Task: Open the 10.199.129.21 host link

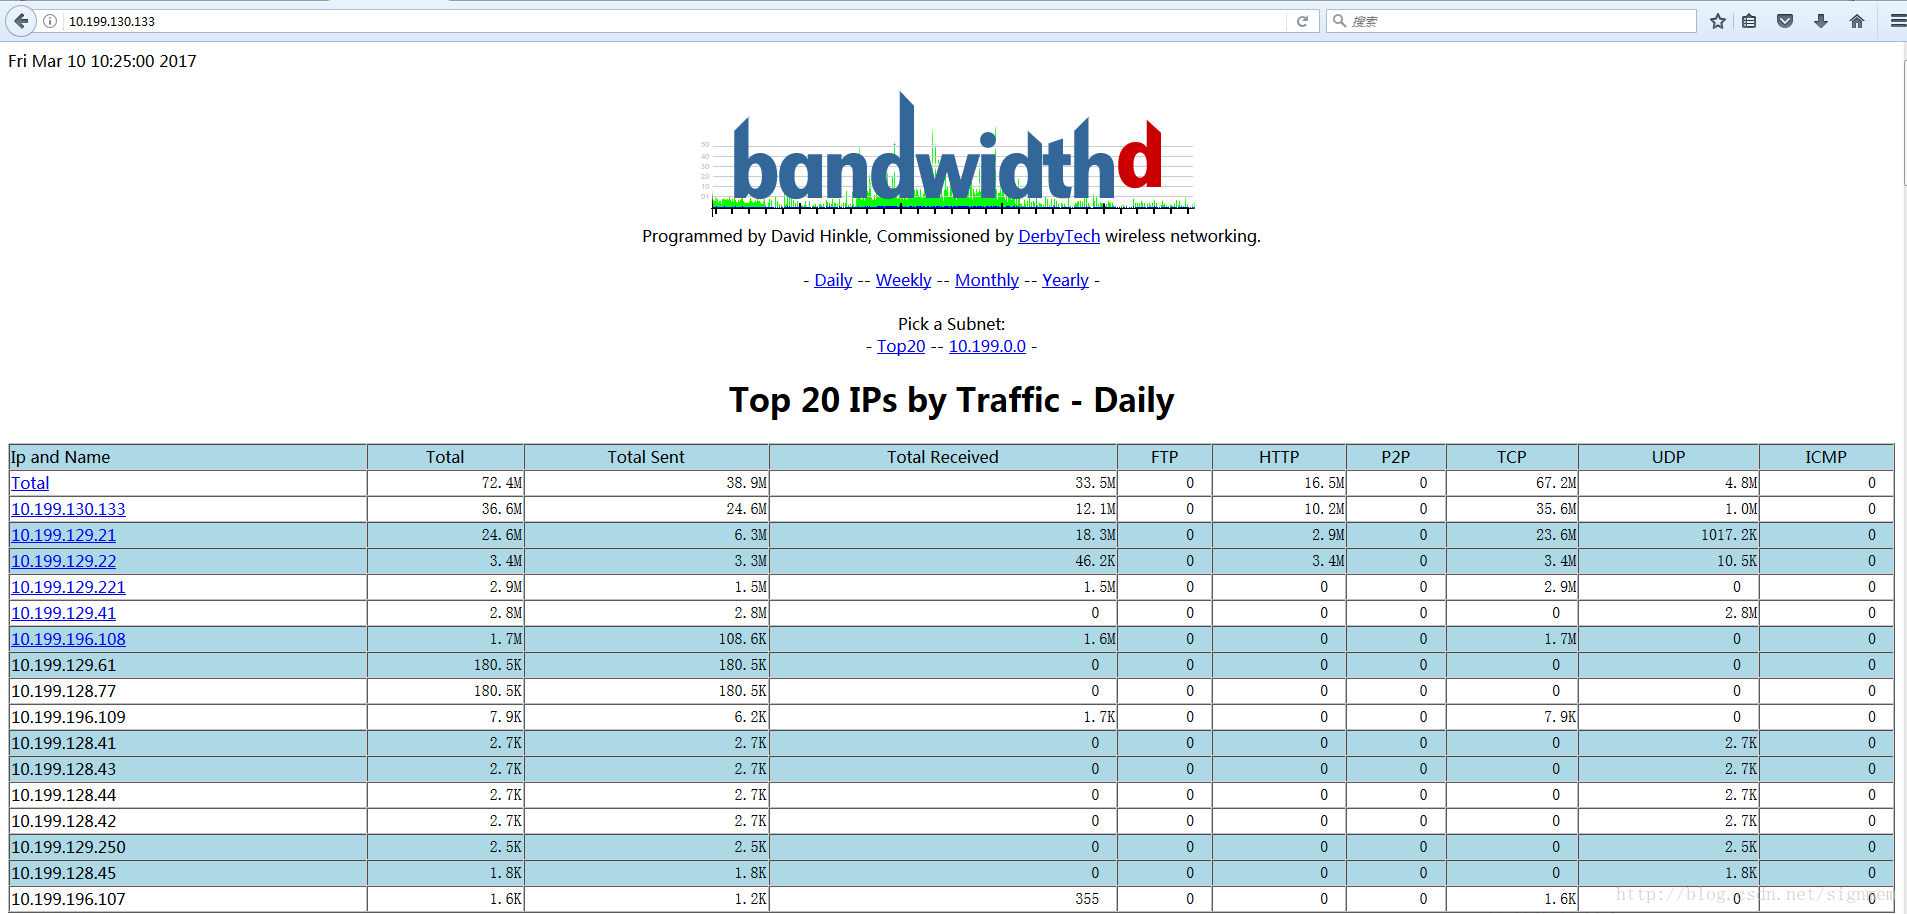Action: [x=63, y=535]
